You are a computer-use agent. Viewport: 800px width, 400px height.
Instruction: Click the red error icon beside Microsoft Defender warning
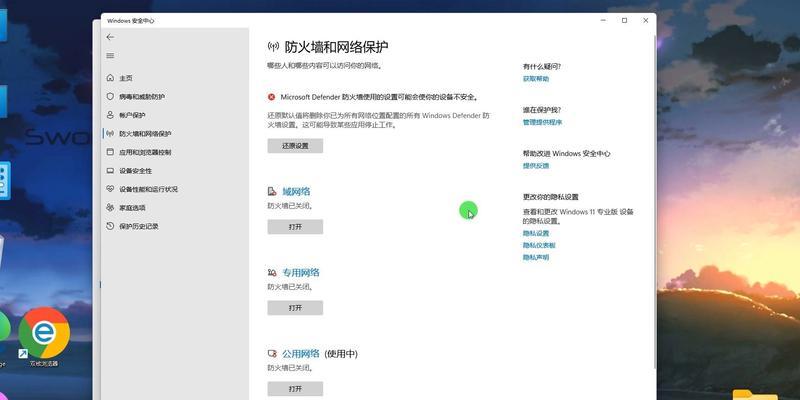pos(271,97)
